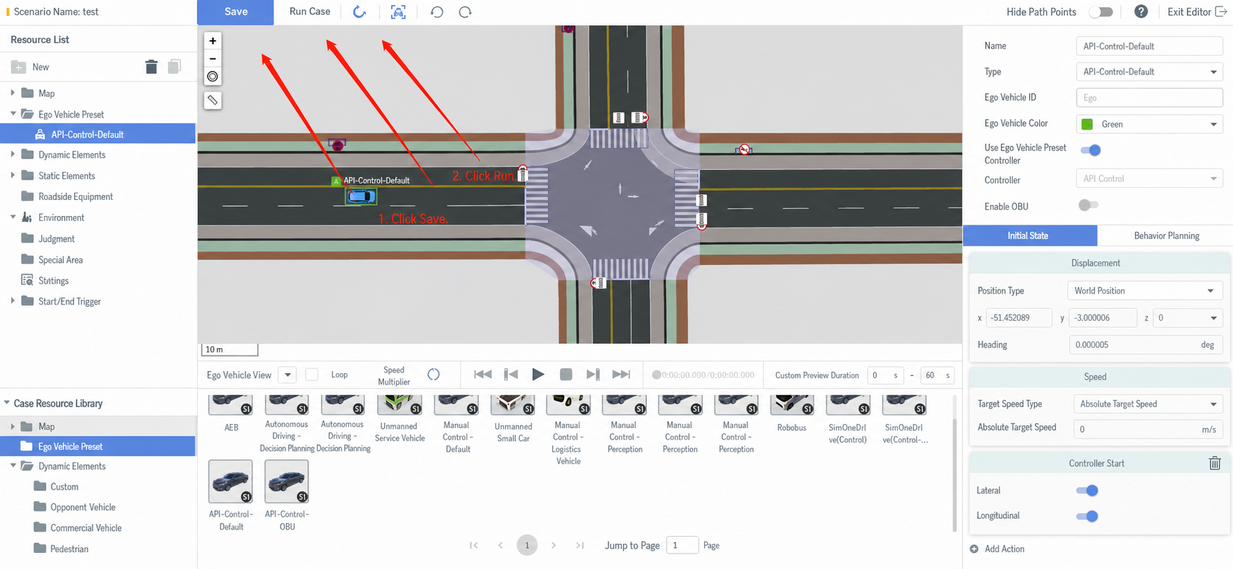Click the blue ego car on map

[361, 196]
